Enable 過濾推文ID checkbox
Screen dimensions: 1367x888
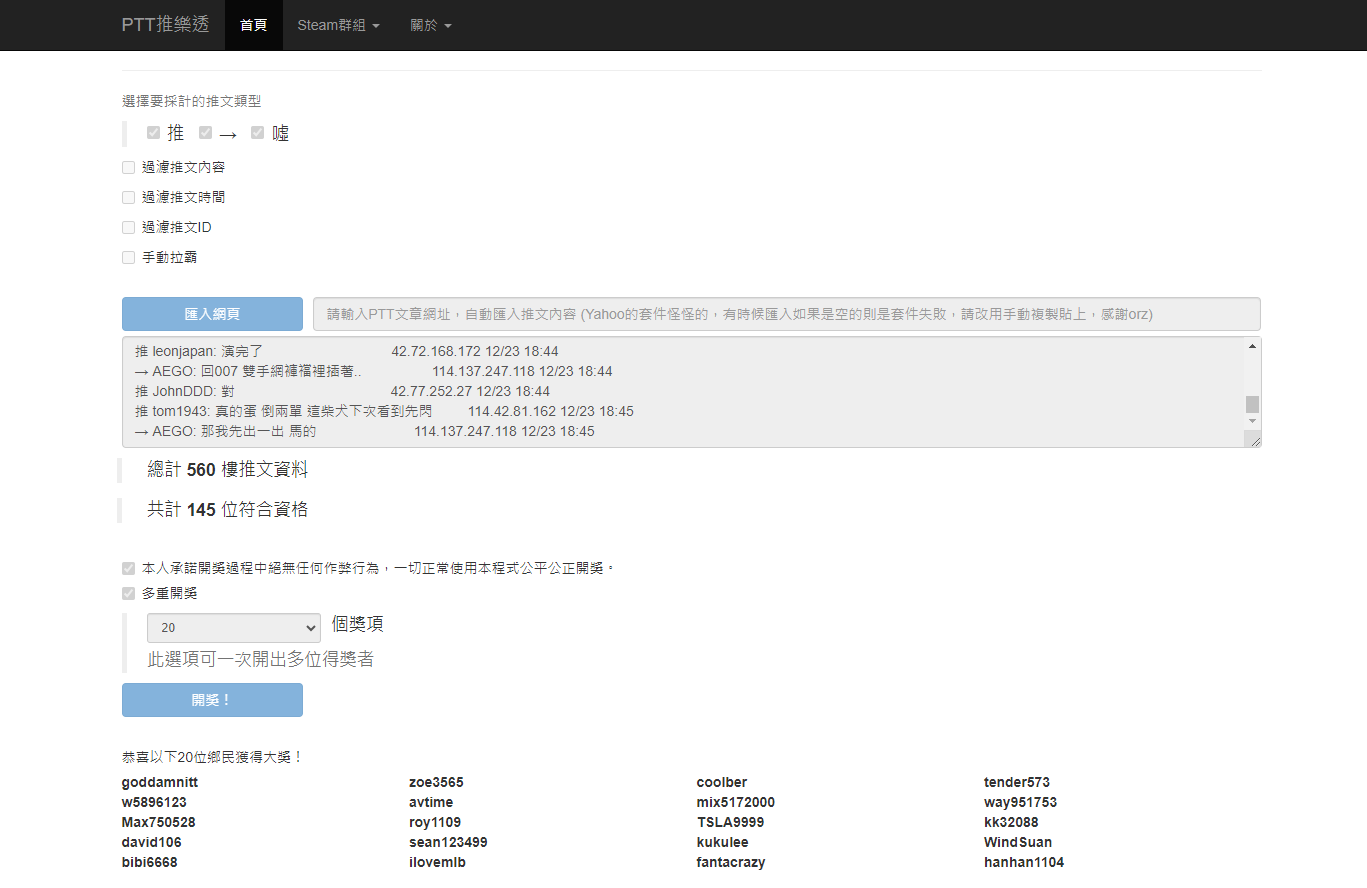(128, 228)
